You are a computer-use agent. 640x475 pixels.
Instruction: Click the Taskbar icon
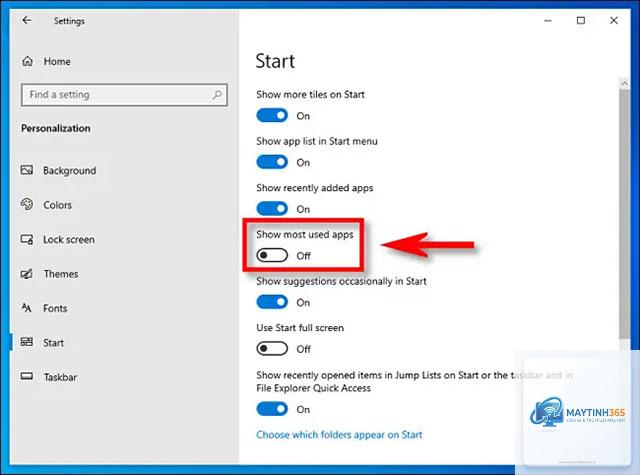pos(27,376)
